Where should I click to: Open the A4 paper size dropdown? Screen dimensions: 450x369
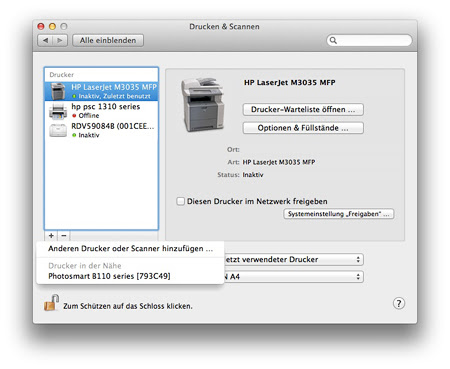293,277
